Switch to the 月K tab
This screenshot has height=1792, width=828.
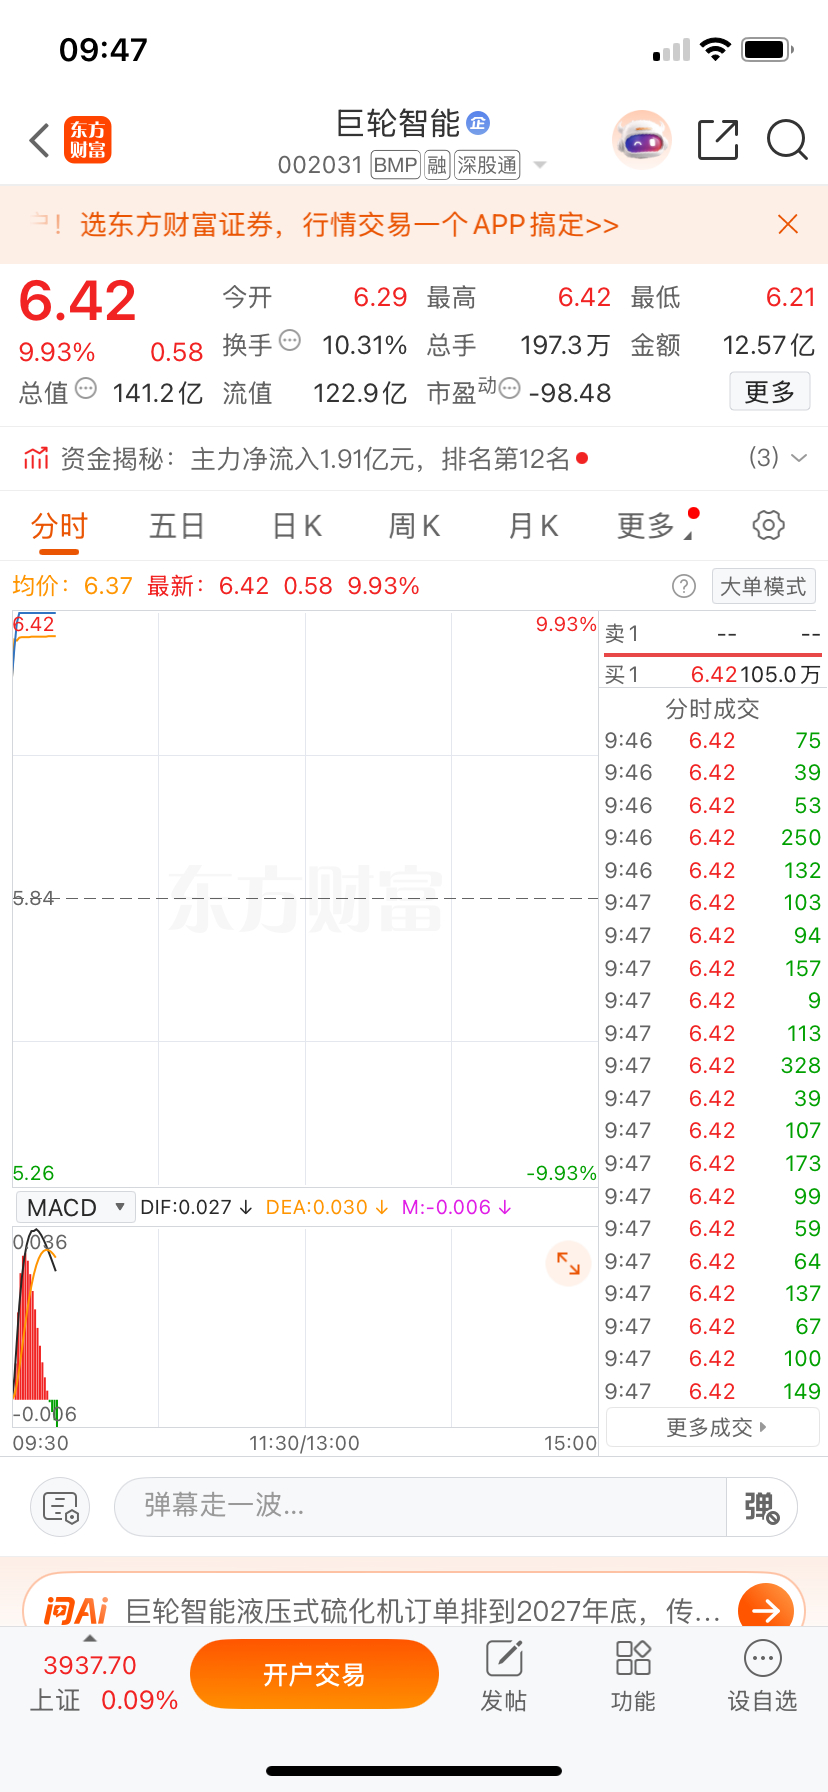click(533, 525)
